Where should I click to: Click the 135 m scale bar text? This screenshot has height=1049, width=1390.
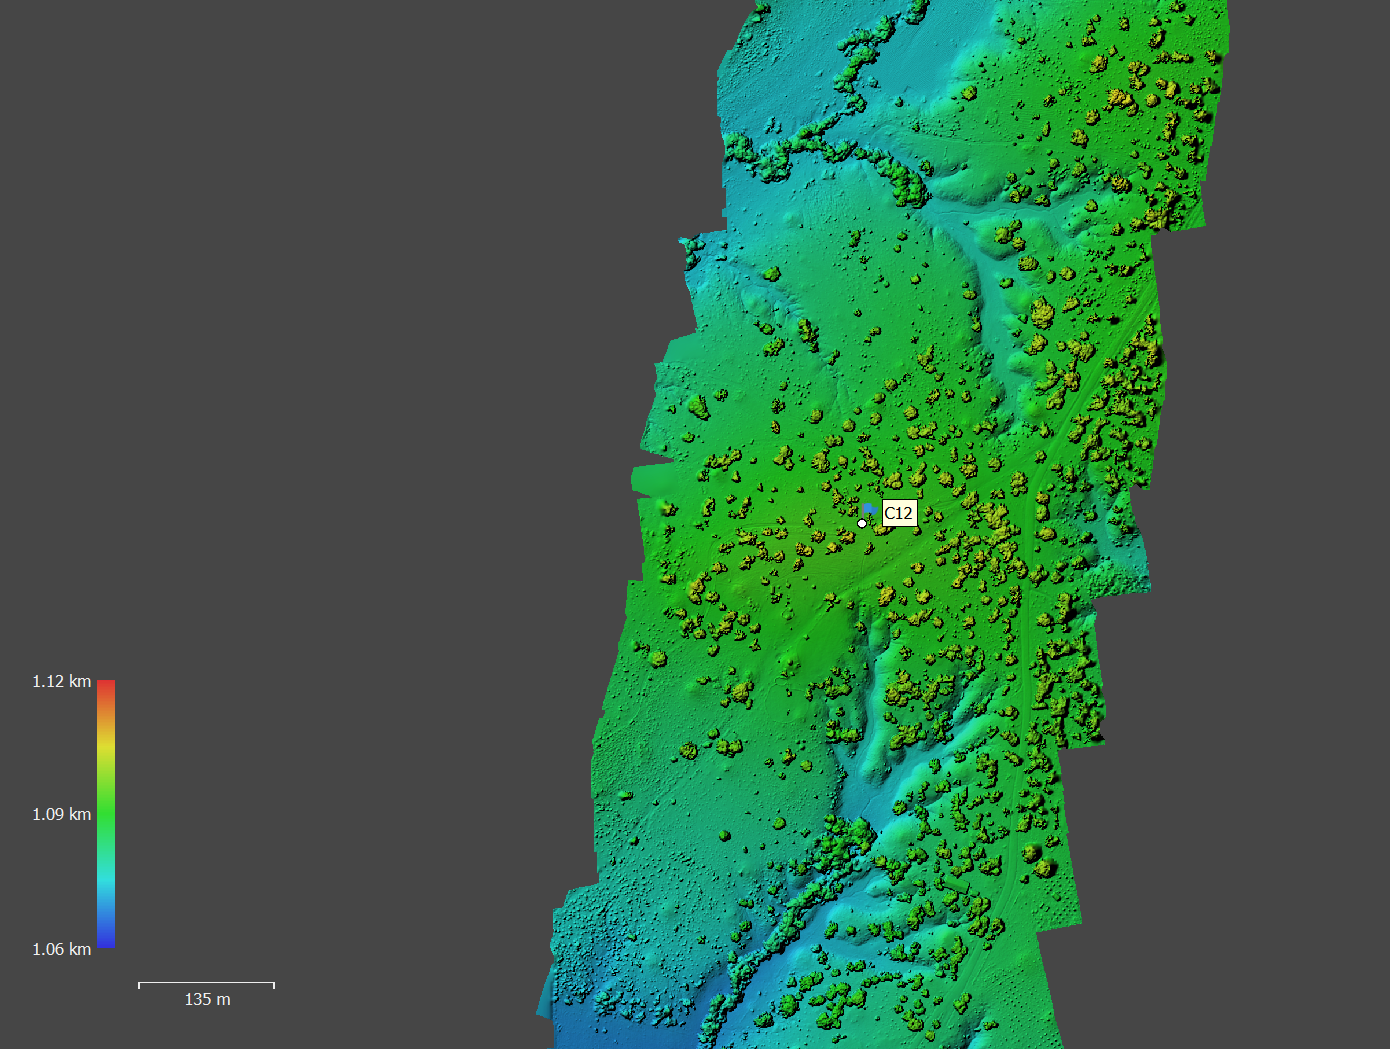tap(207, 999)
